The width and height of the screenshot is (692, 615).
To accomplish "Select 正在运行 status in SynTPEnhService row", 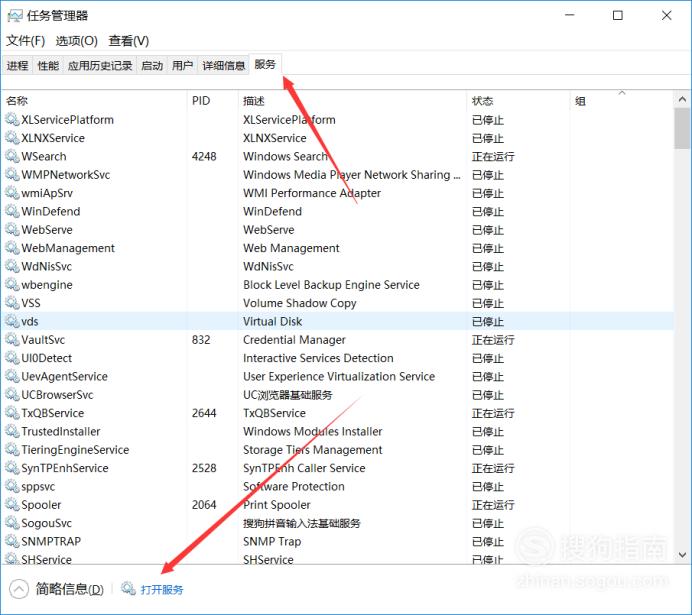I will (x=493, y=468).
